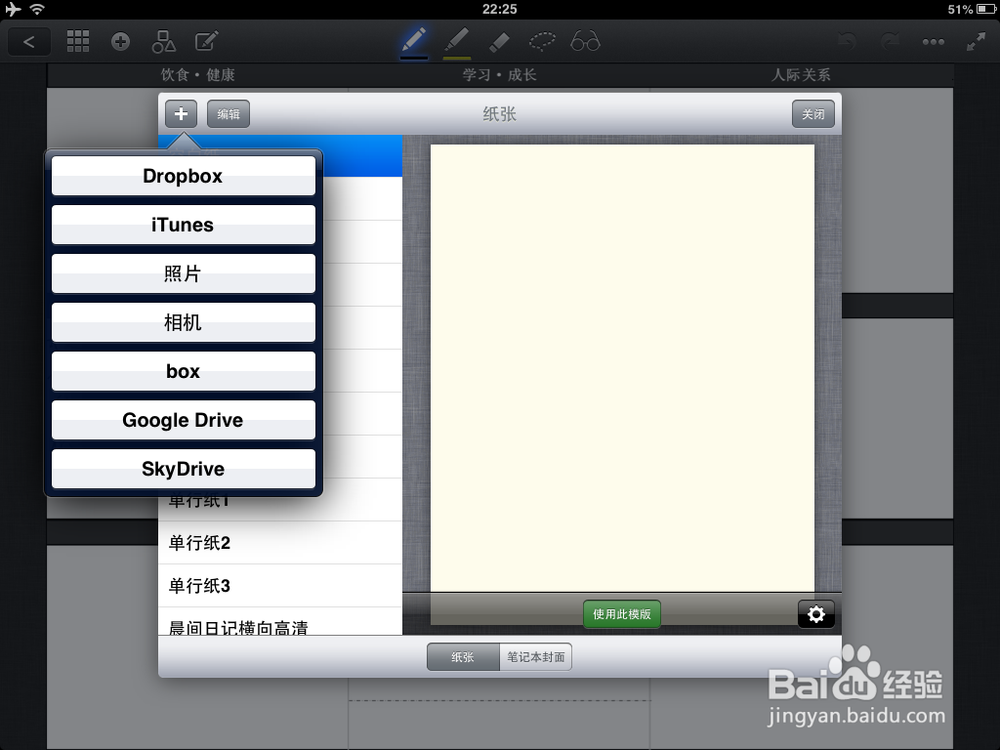Select 单行纸3 template row
Screen dimensions: 1000x750
click(x=280, y=585)
